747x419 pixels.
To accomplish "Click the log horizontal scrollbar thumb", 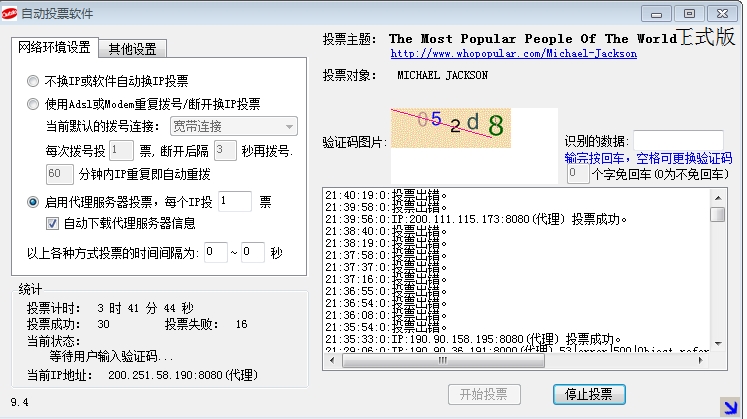I will (x=443, y=360).
